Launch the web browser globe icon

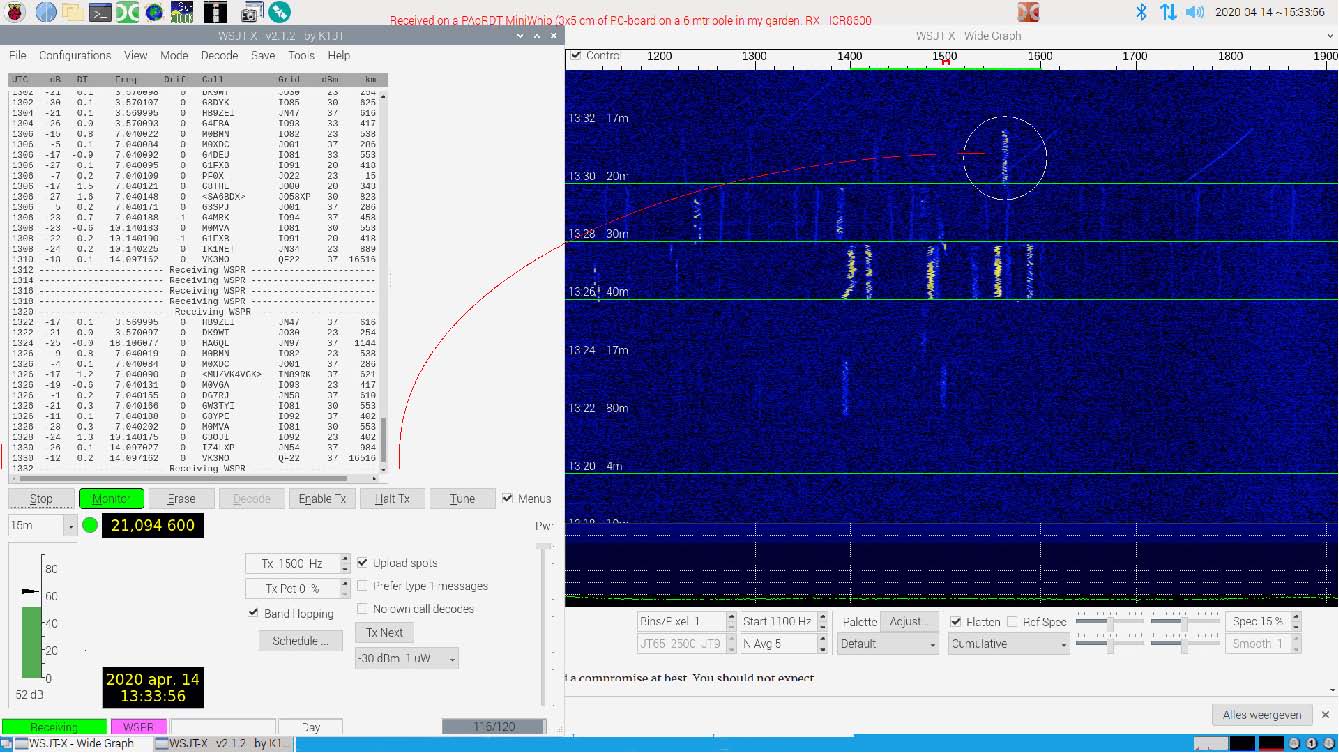point(46,12)
